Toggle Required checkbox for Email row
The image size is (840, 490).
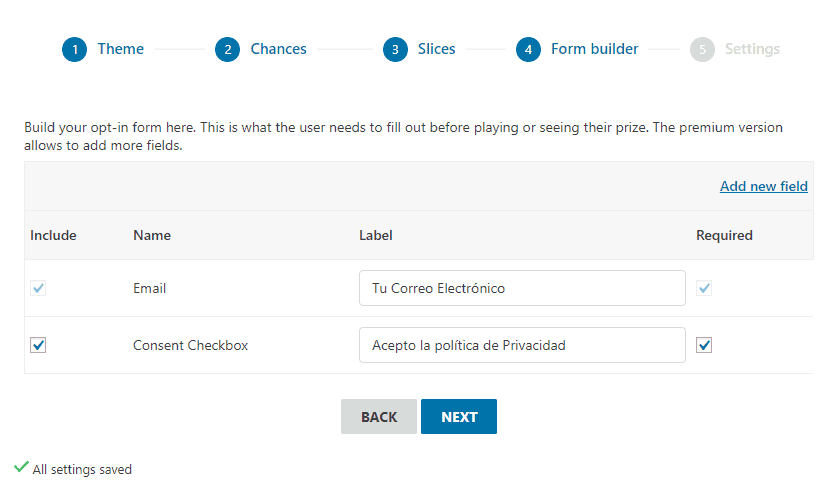pos(704,288)
